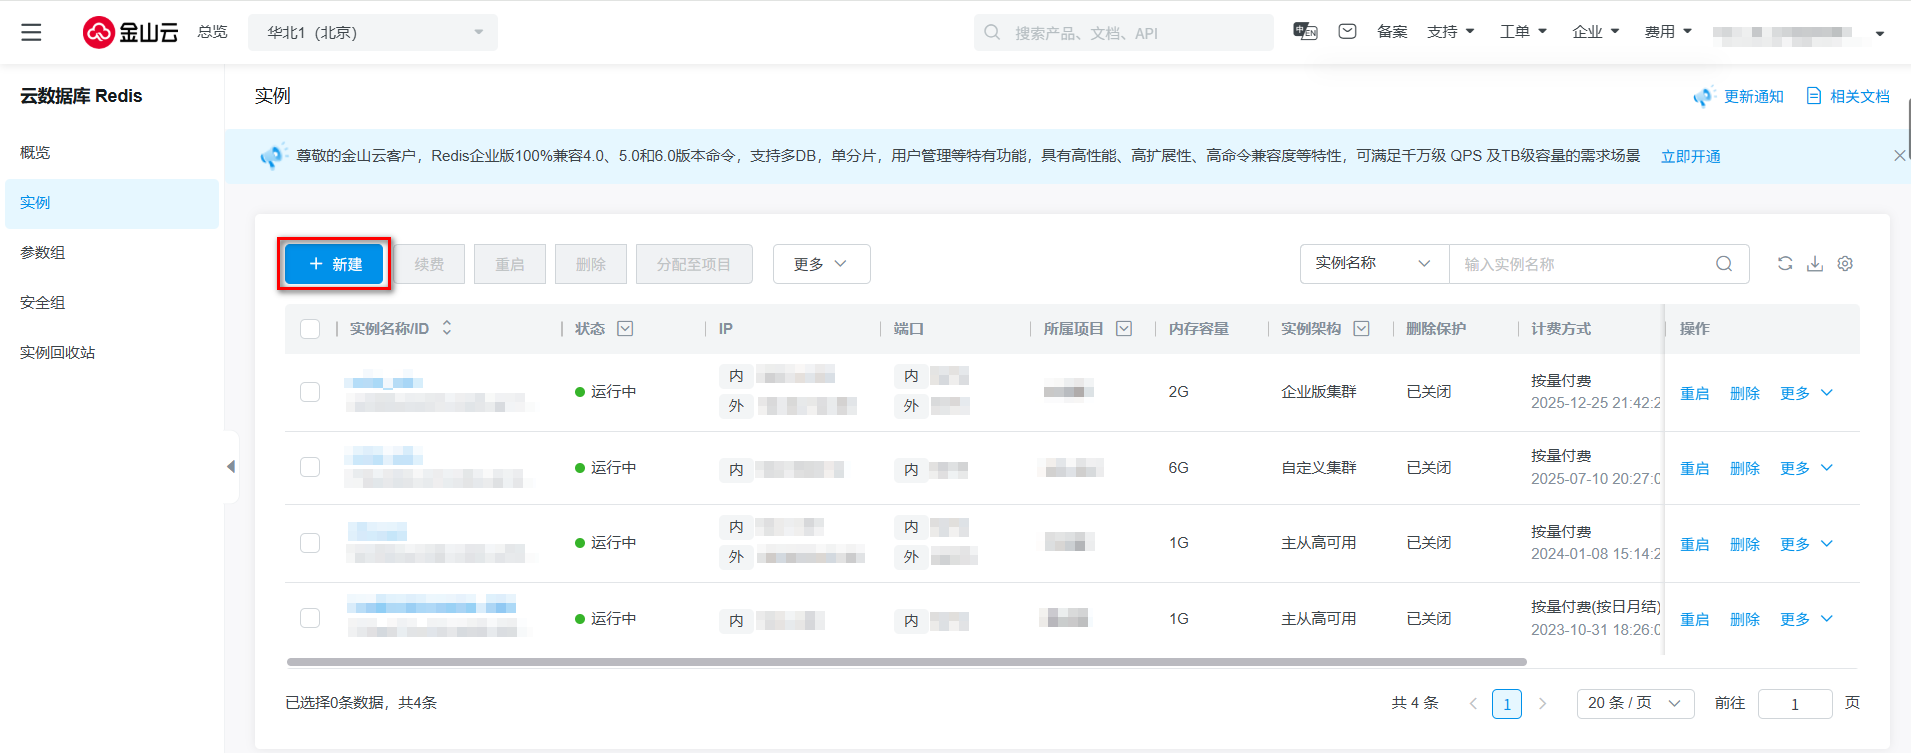Open the message inbox icon
1911x753 pixels.
1347,32
